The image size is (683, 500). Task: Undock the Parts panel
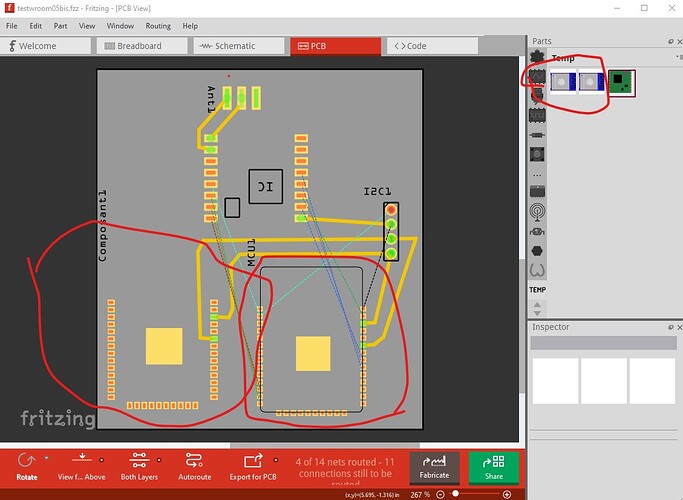coord(670,41)
